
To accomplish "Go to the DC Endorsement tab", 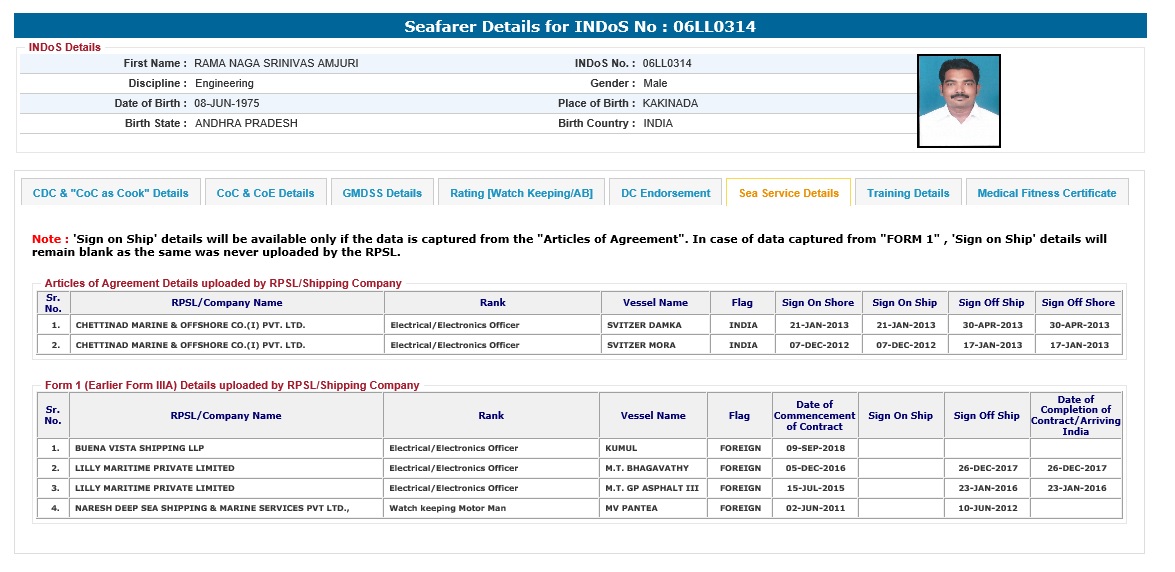I will tap(665, 193).
